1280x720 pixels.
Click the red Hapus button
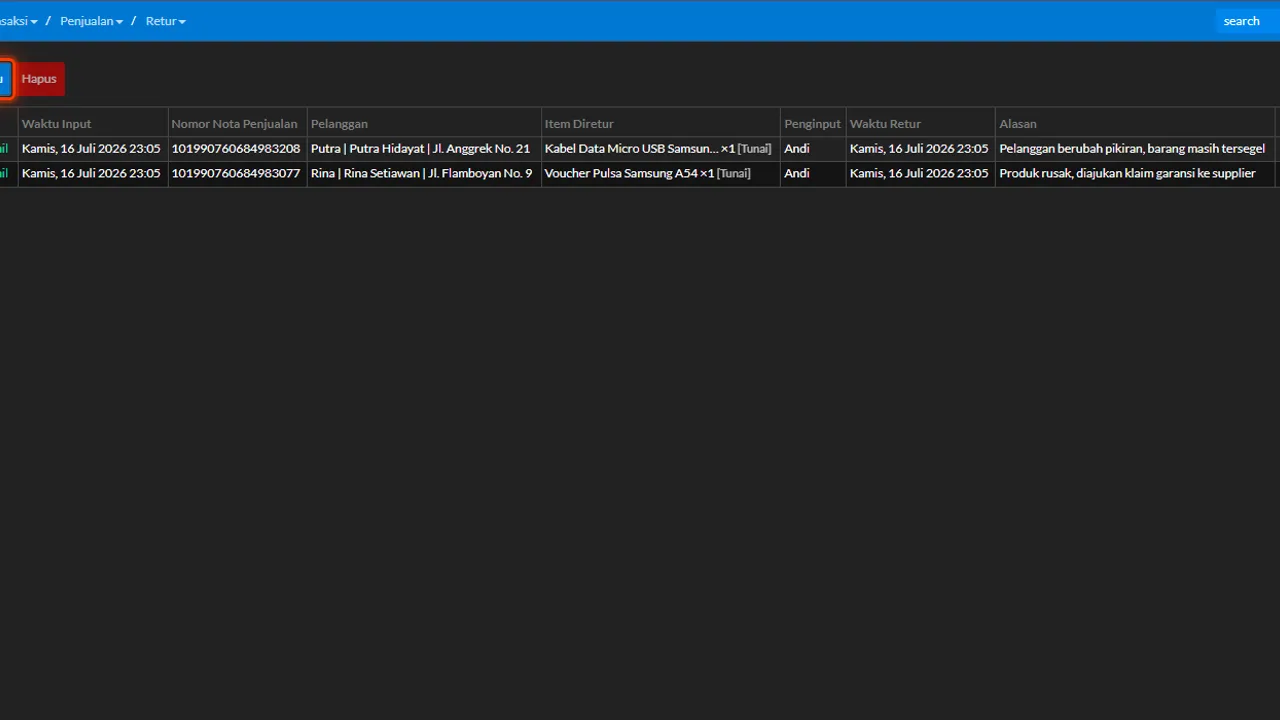pyautogui.click(x=39, y=79)
